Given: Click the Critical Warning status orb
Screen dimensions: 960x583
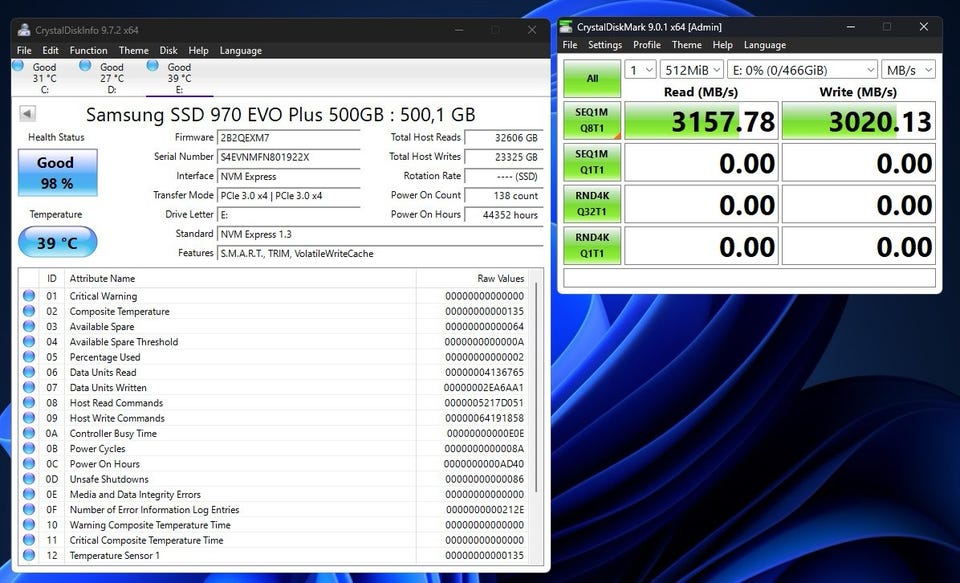Looking at the screenshot, I should click(x=29, y=296).
